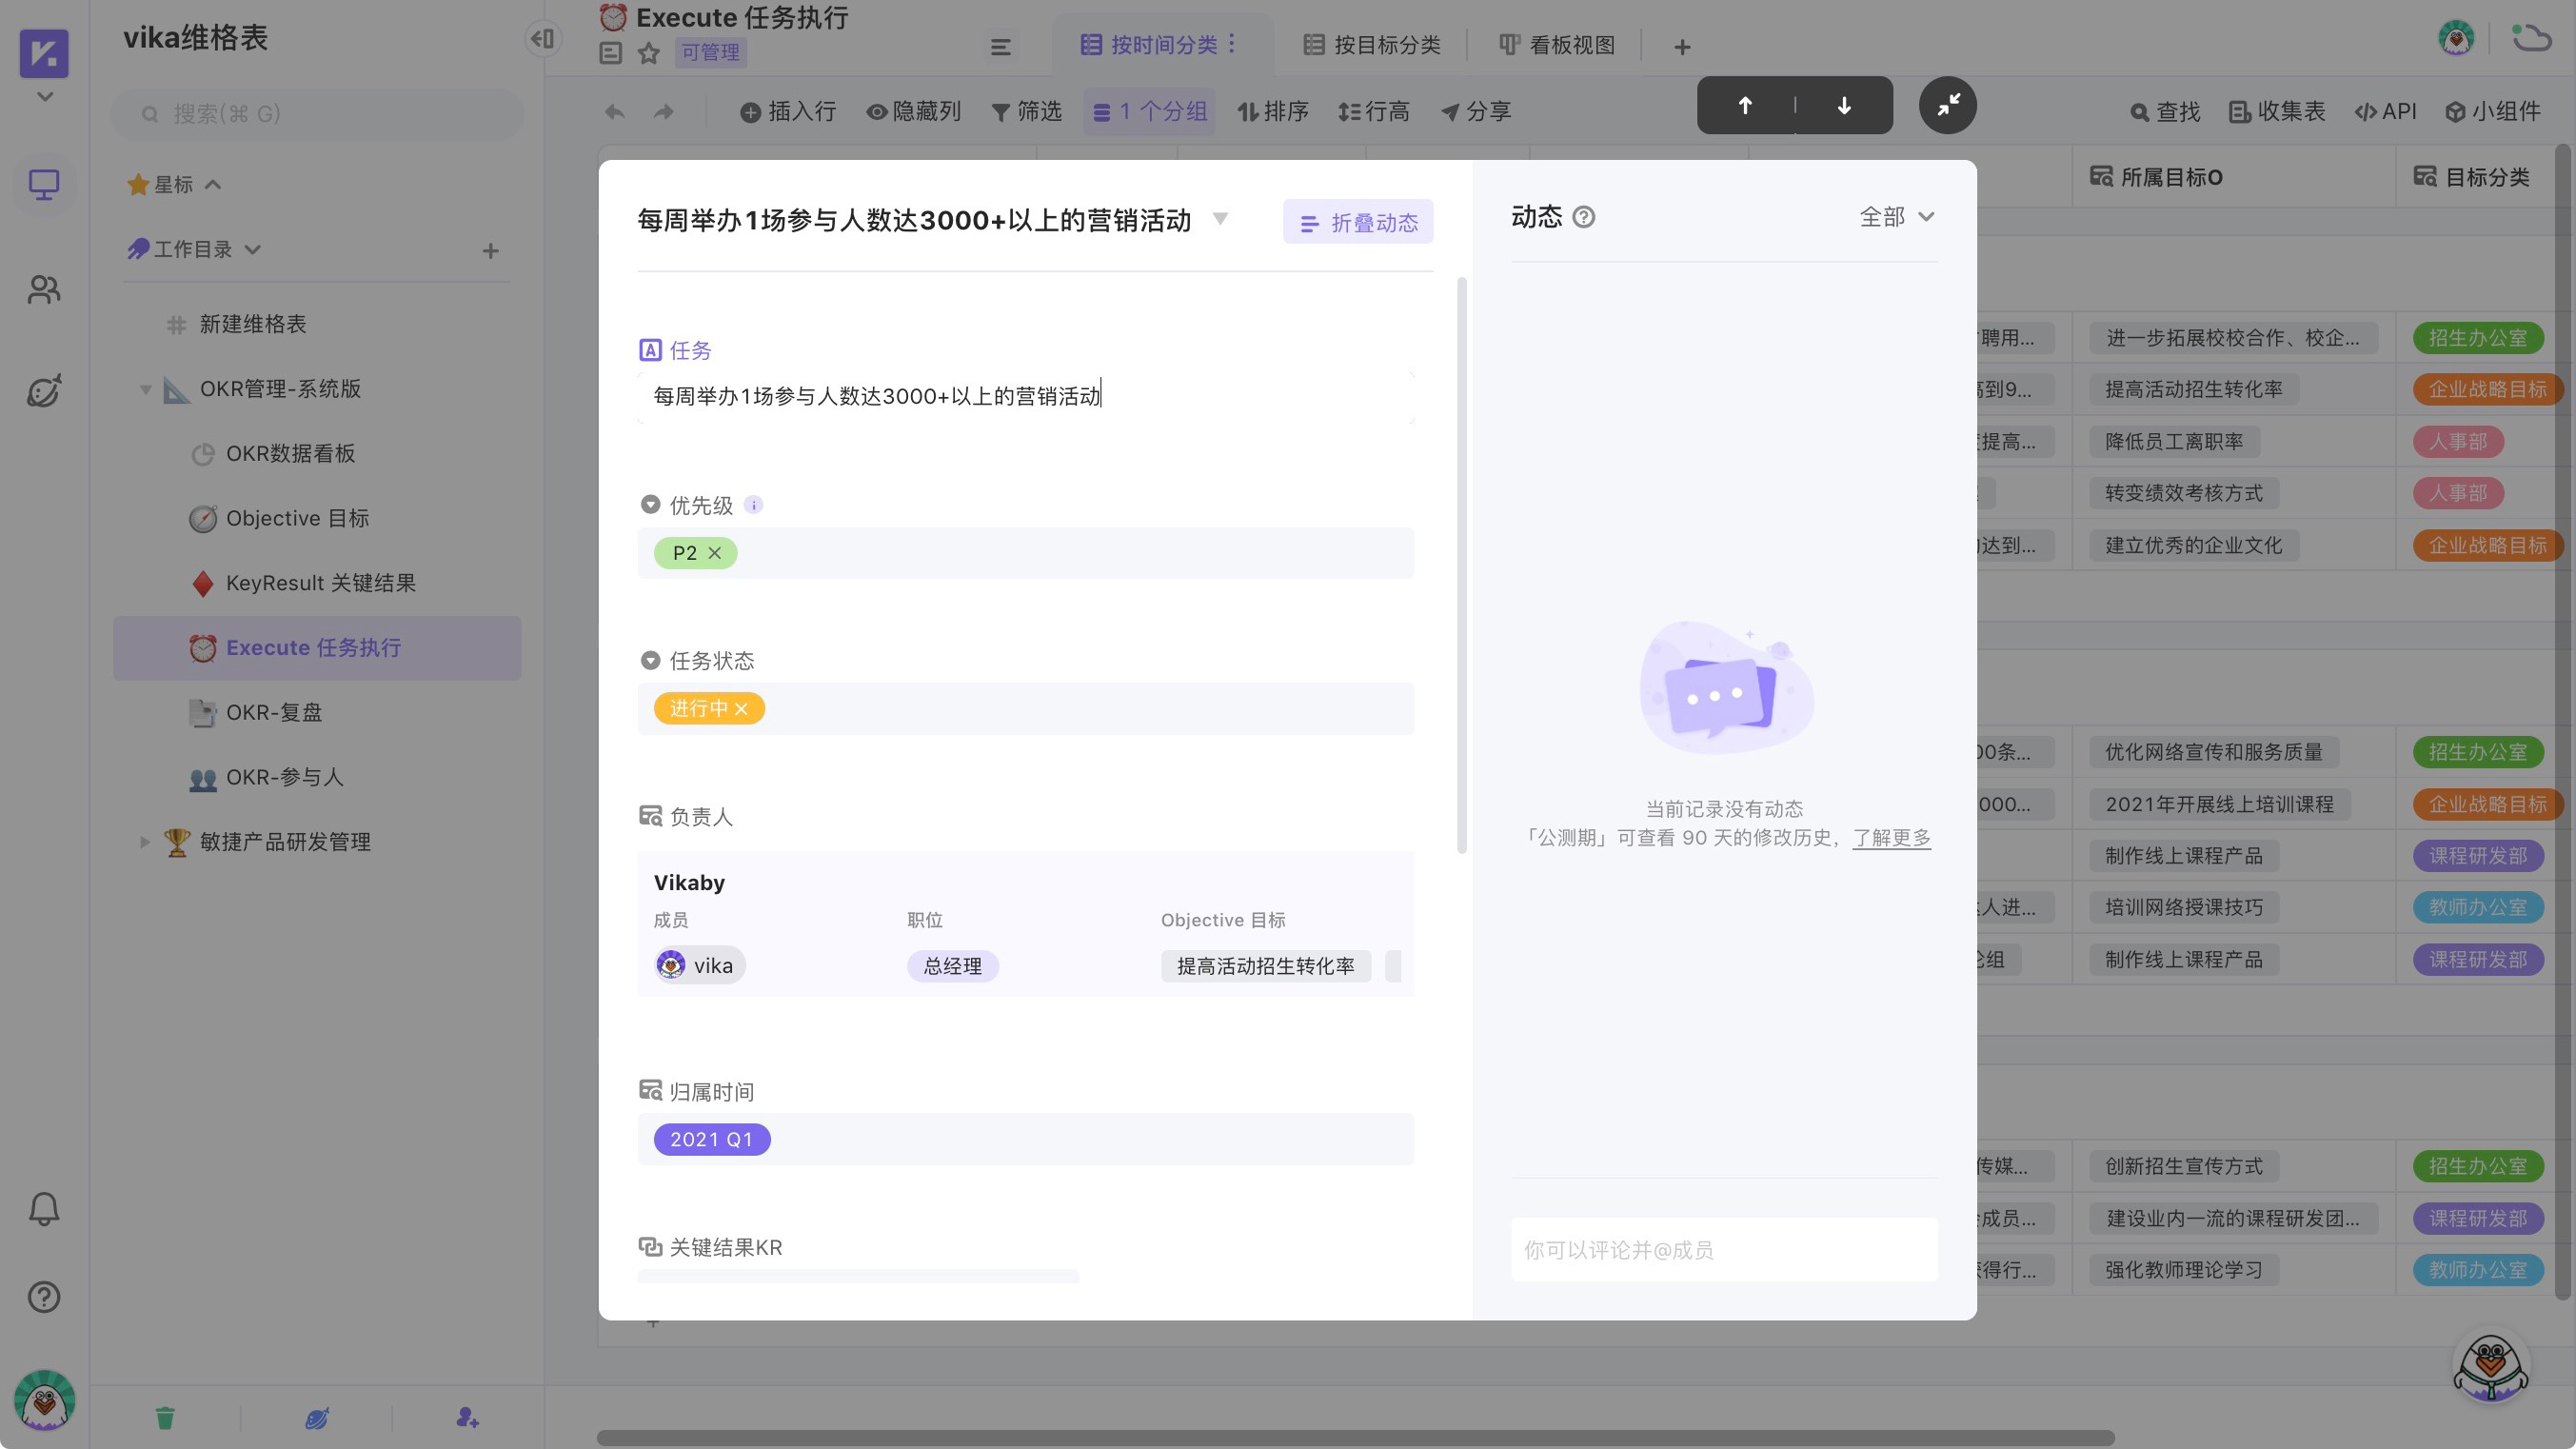Open notifications via the bell icon
Screen dimensions: 2576x1449
point(44,1208)
